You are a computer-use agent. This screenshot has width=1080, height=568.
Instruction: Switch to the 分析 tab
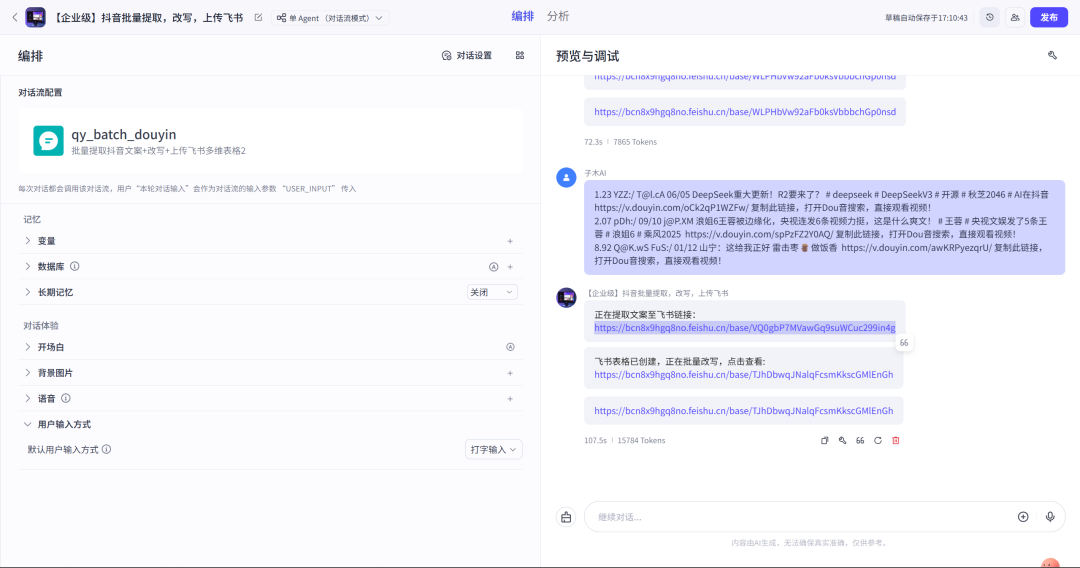(558, 17)
